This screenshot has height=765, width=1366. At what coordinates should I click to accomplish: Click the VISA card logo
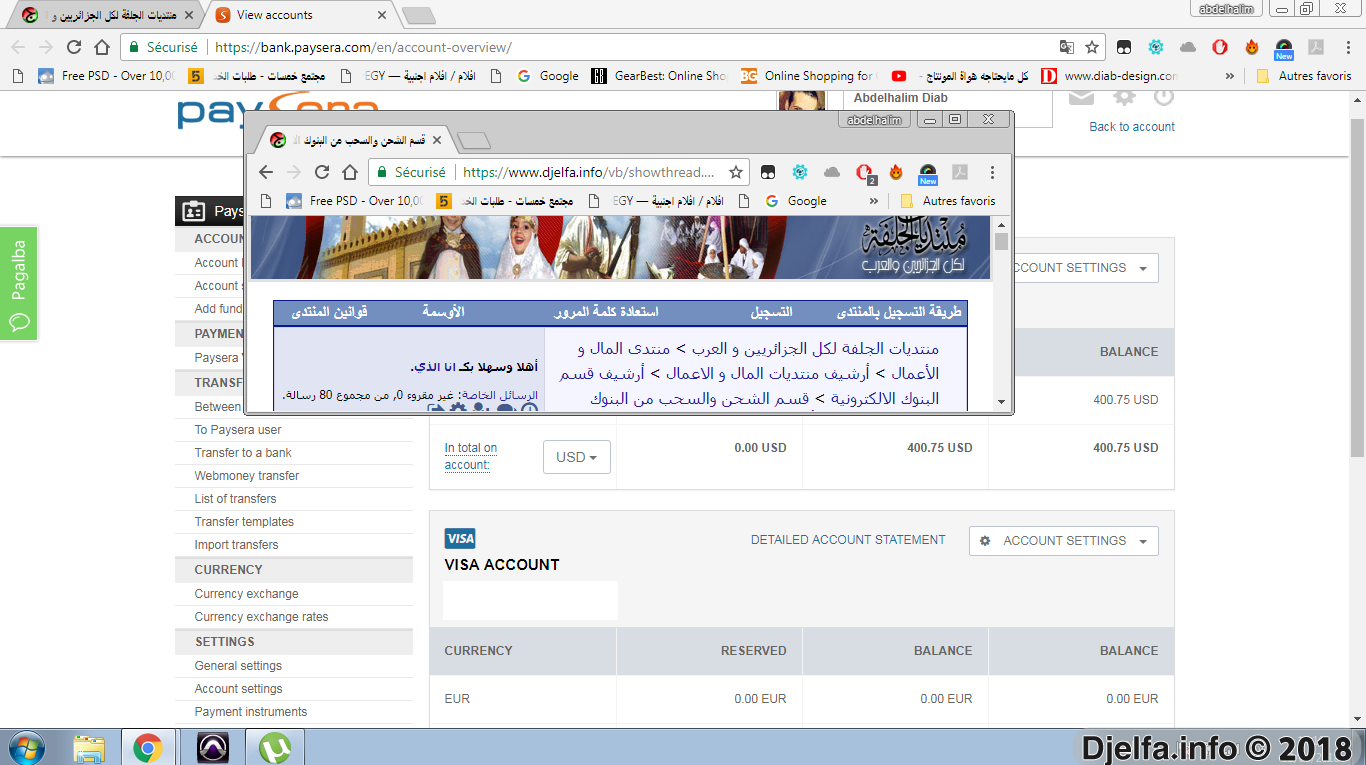(x=460, y=539)
